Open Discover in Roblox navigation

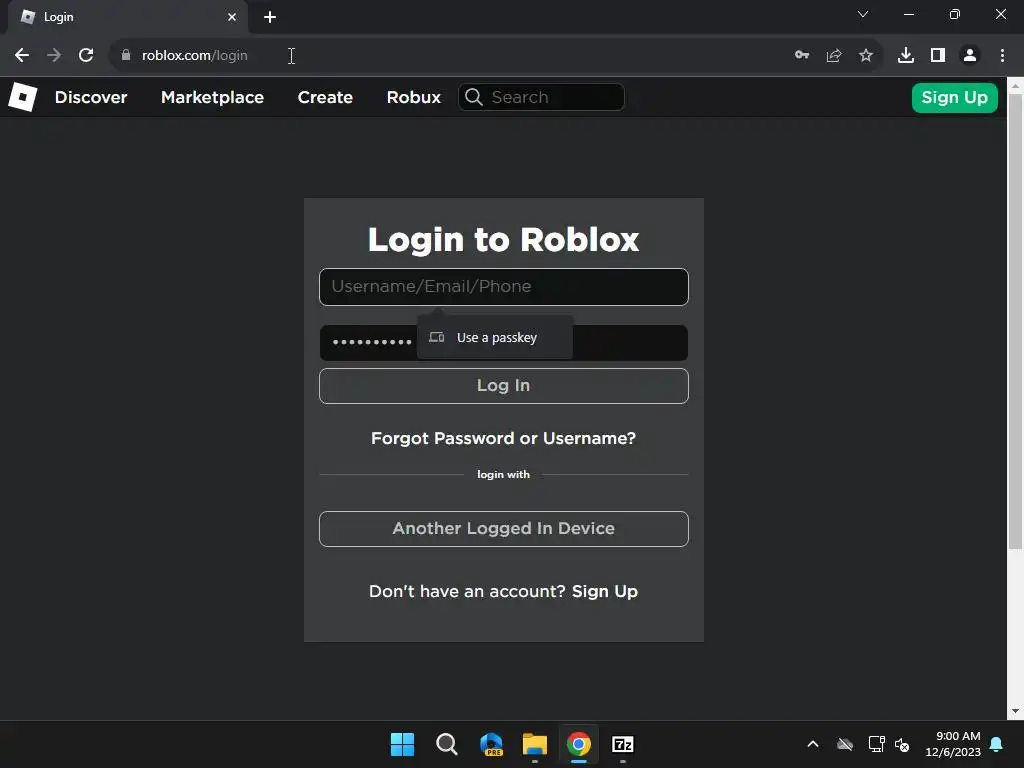click(x=91, y=97)
